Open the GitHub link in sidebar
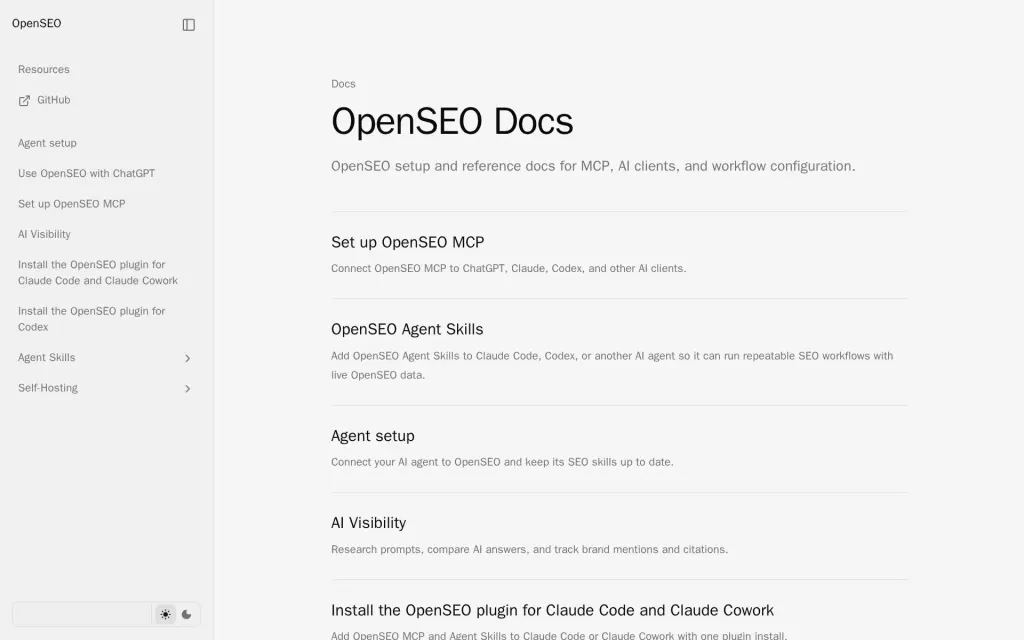Screen dimensions: 1024x640 coord(54,100)
